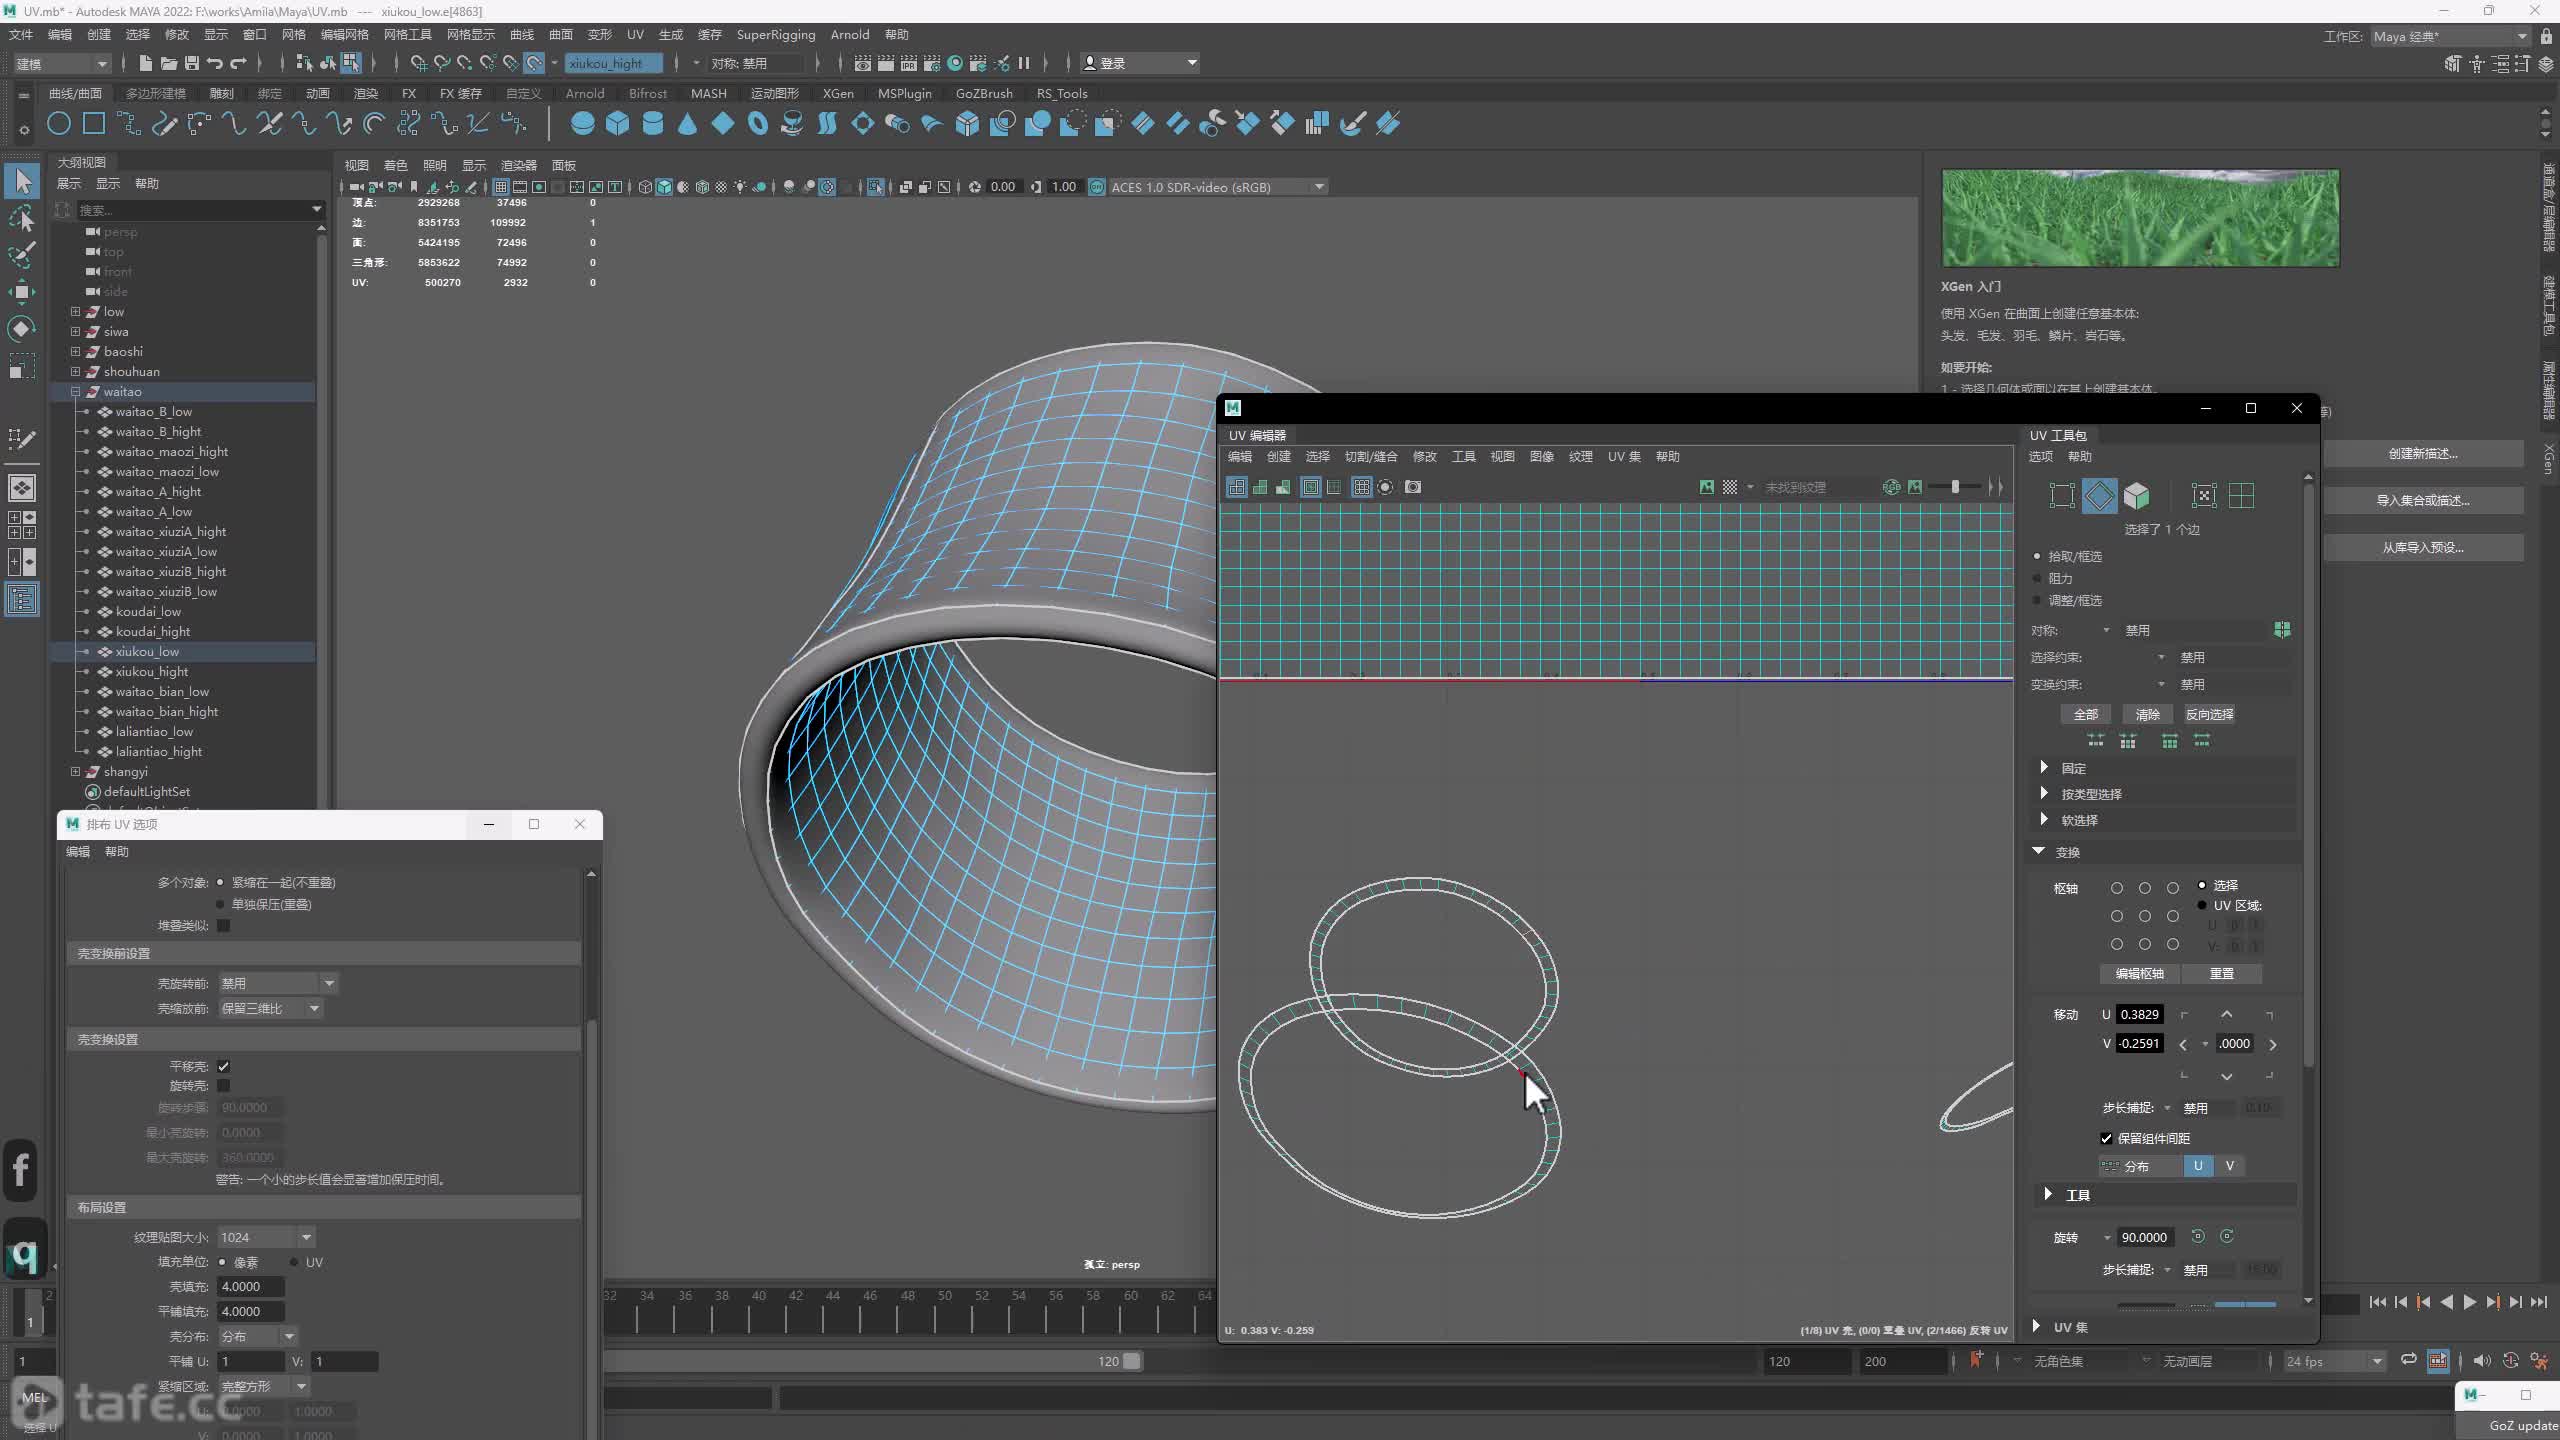Select the 调整/框选 radio option
The image size is (2560, 1440).
click(x=2037, y=600)
